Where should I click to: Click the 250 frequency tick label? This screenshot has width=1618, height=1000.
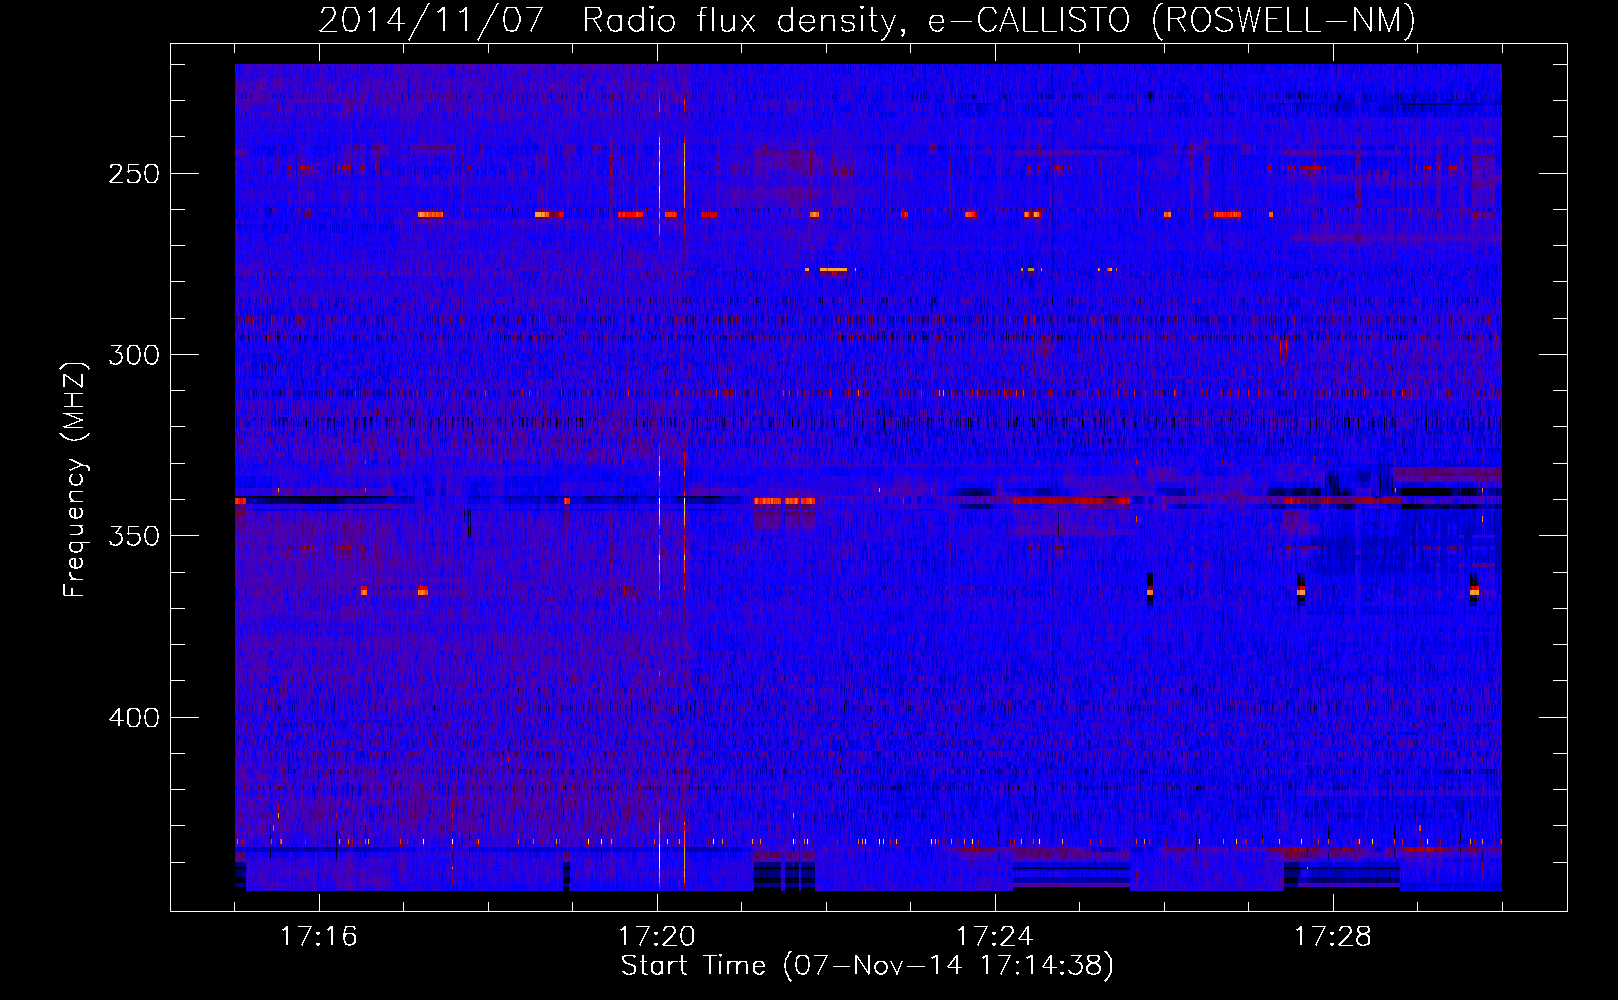[134, 174]
